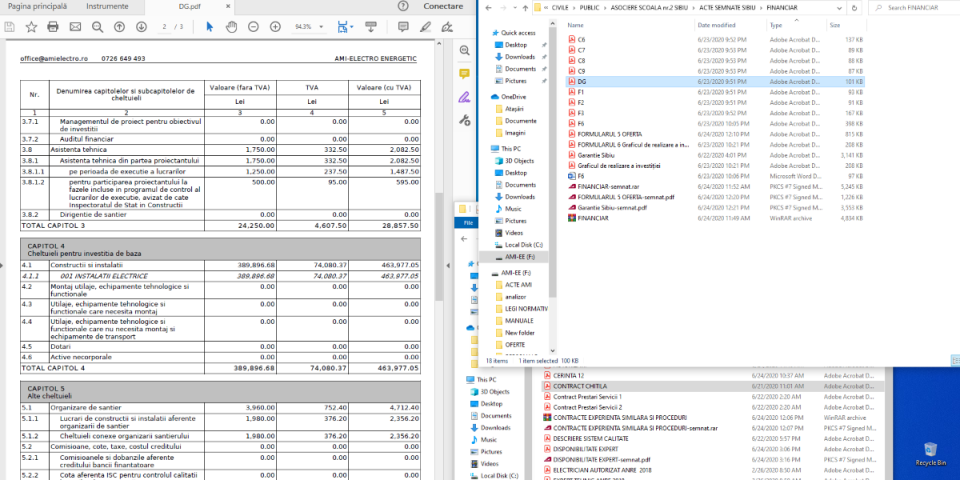Activate the selection arrow tool
Viewport: 960px width, 480px height.
tap(209, 27)
